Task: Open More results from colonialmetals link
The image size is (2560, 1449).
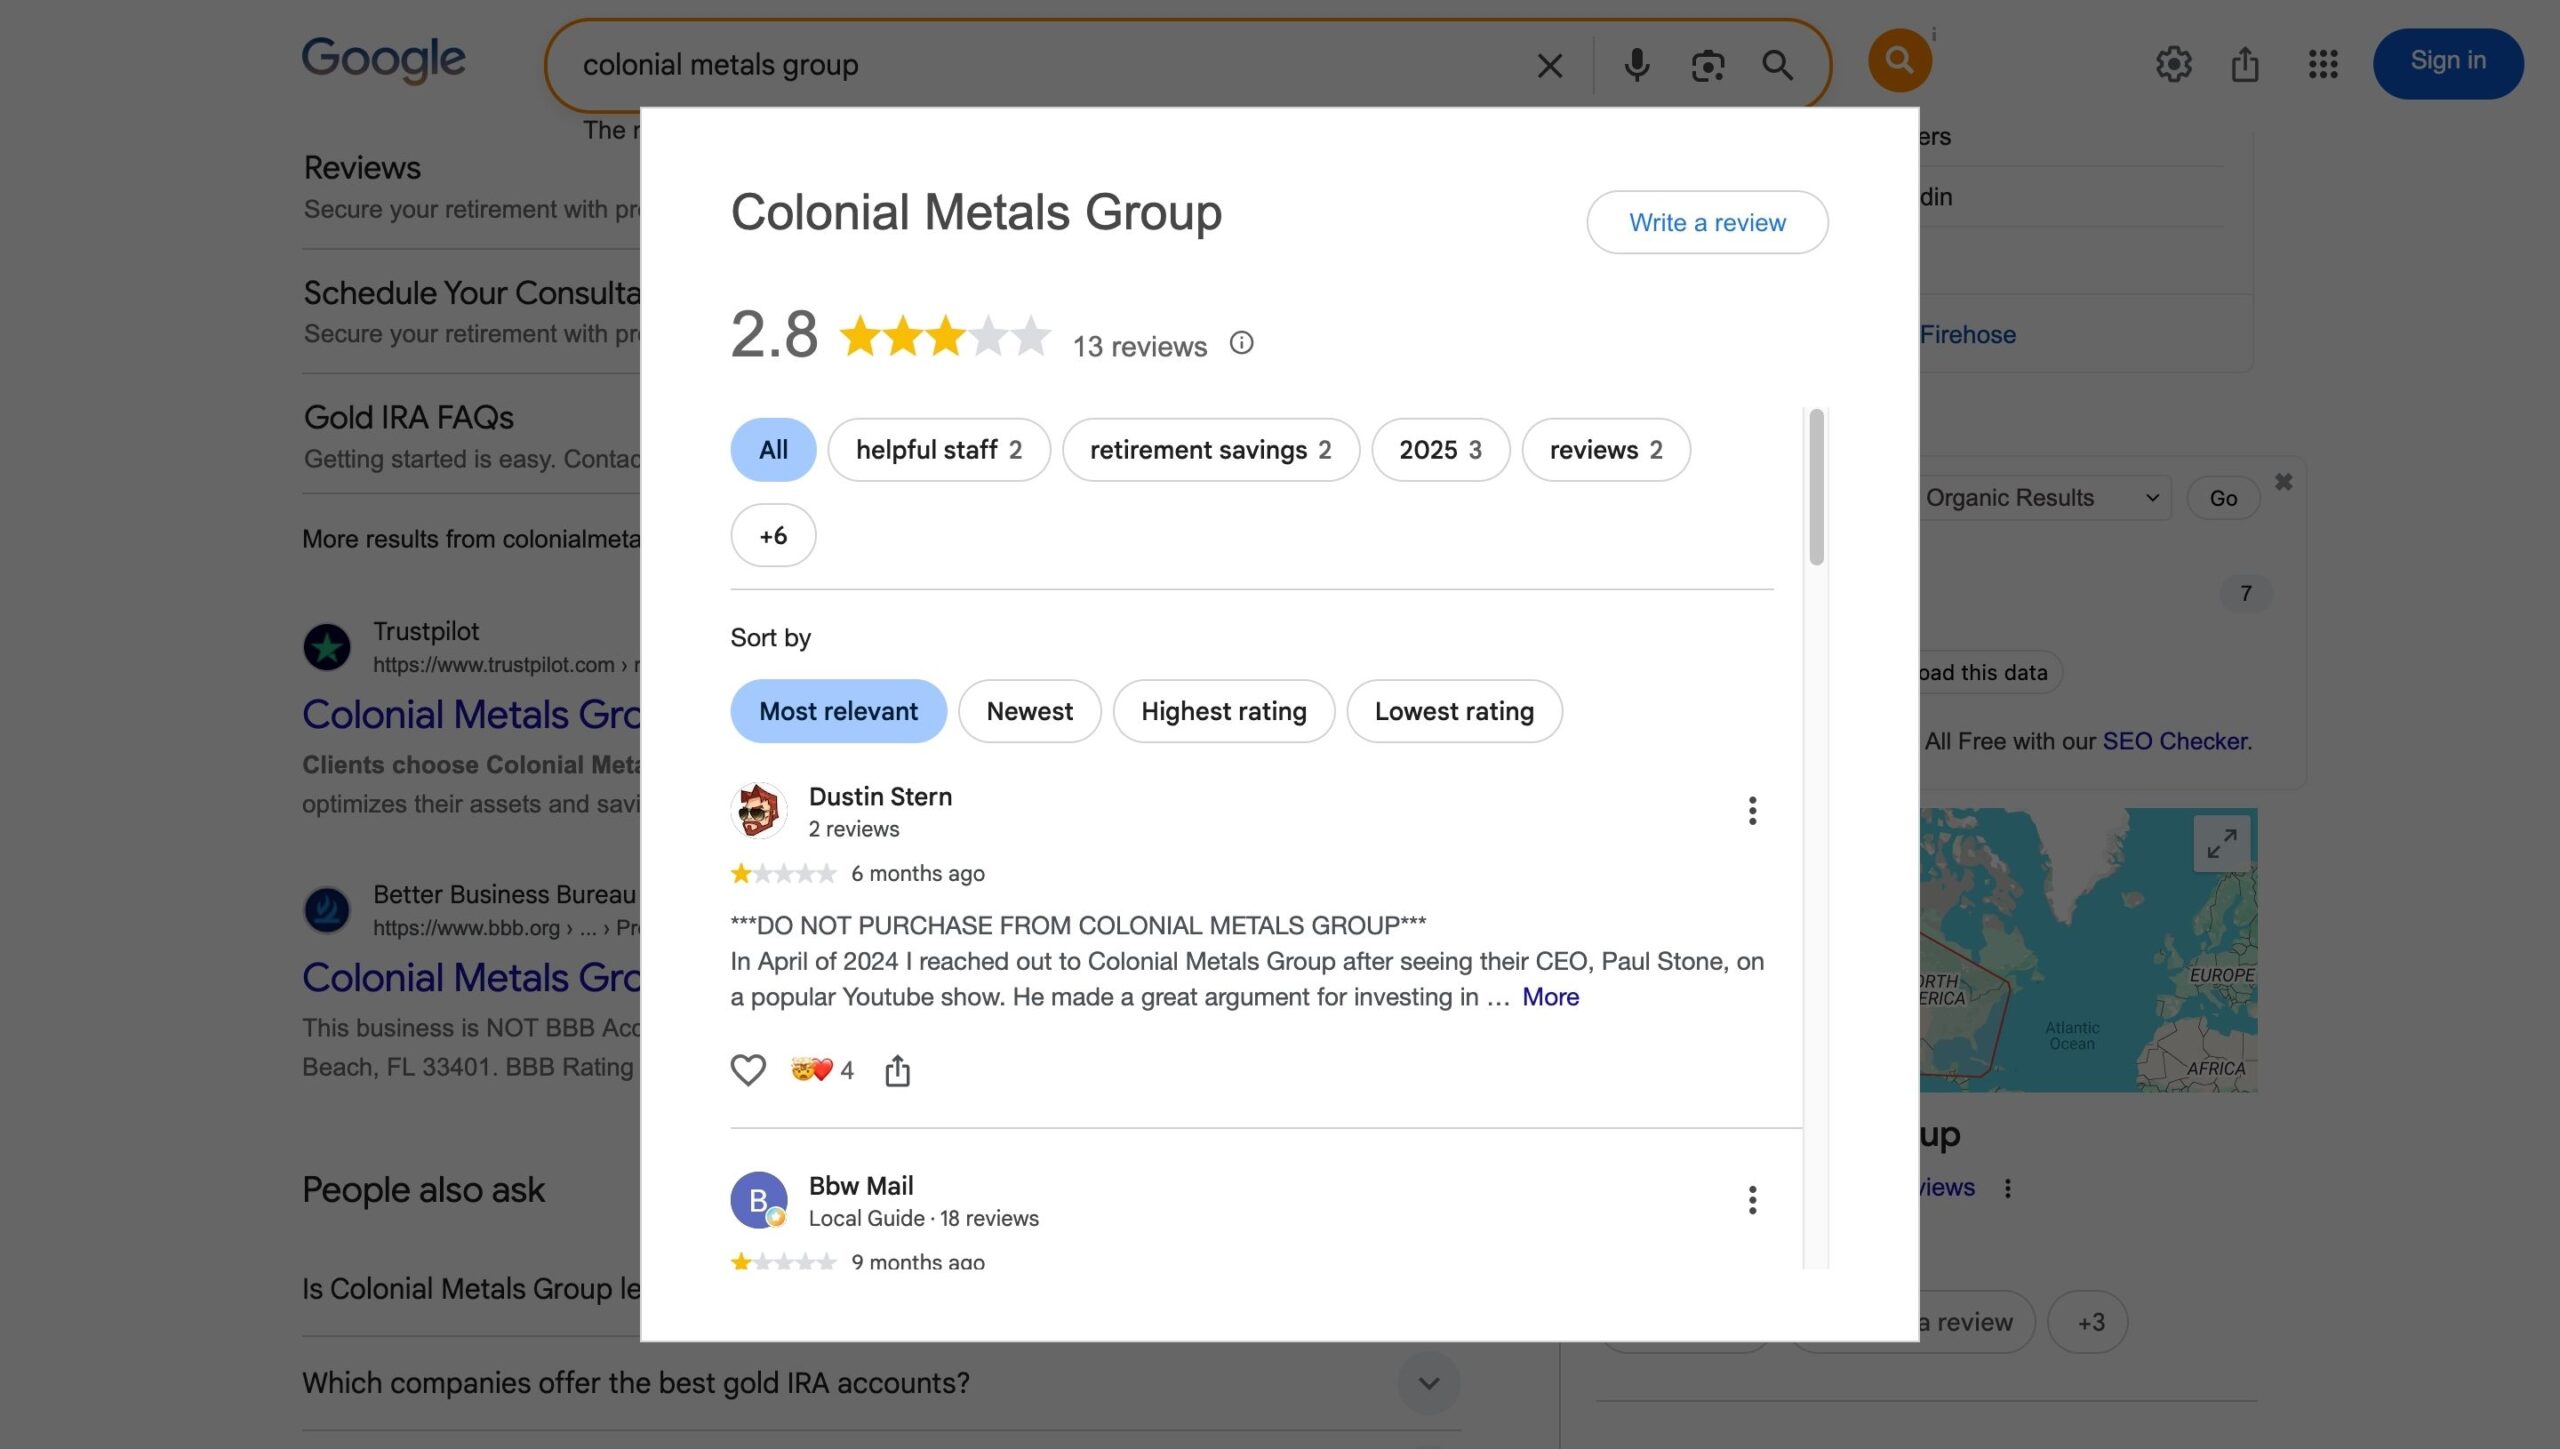Action: [x=471, y=539]
